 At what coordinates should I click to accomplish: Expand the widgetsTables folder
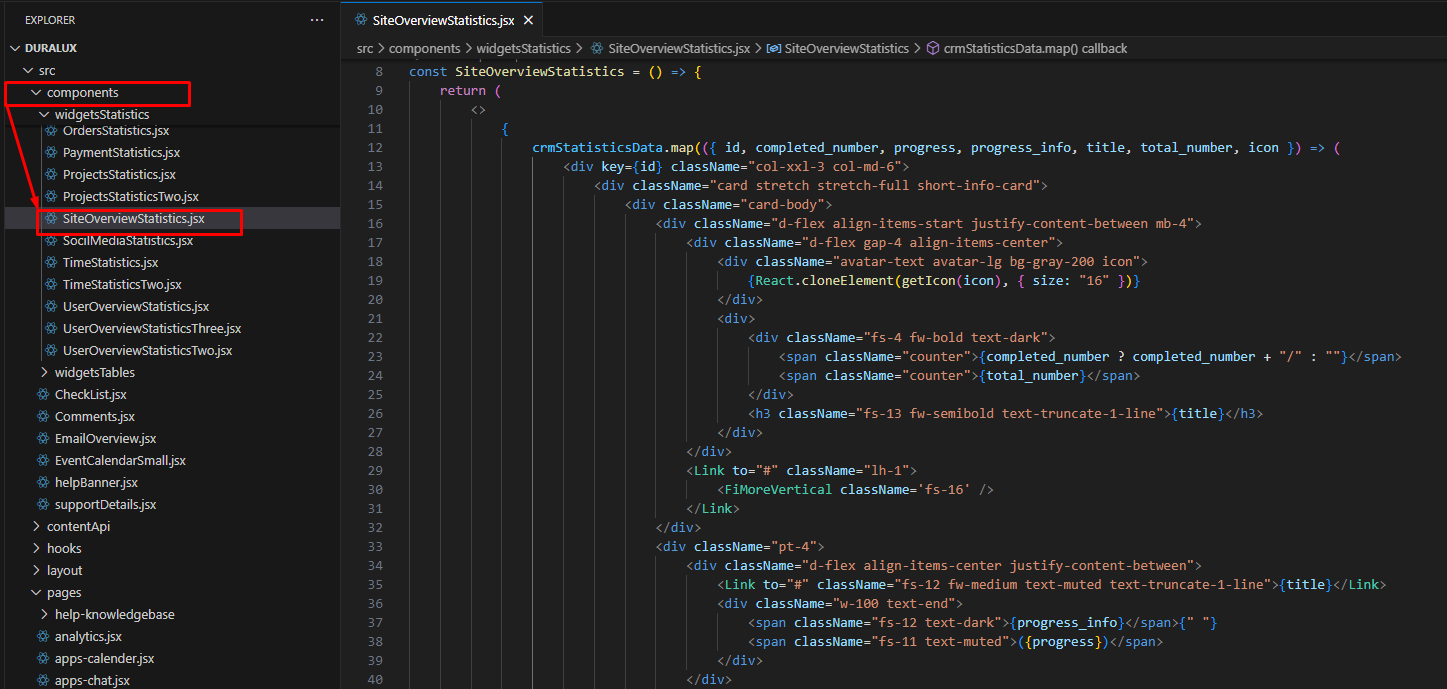click(x=44, y=373)
